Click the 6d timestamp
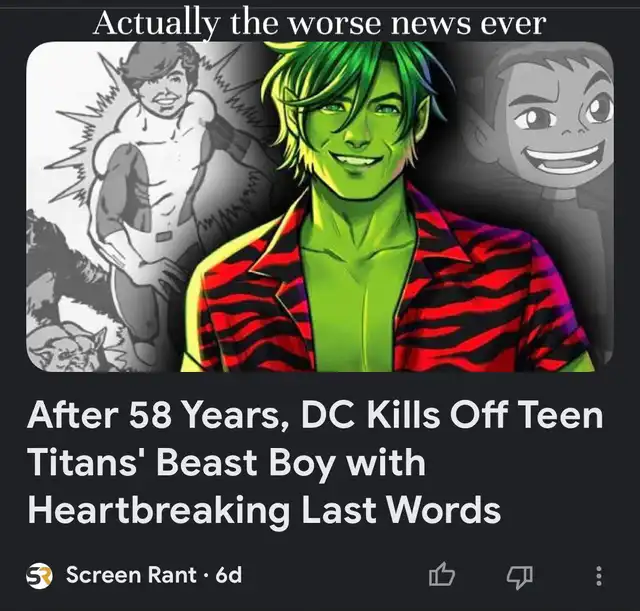This screenshot has width=640, height=611. pos(229,575)
